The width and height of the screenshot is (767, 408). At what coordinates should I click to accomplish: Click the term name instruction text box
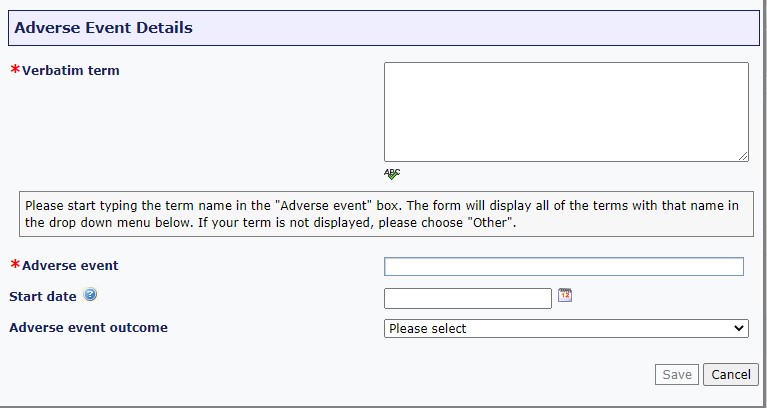pyautogui.click(x=385, y=214)
